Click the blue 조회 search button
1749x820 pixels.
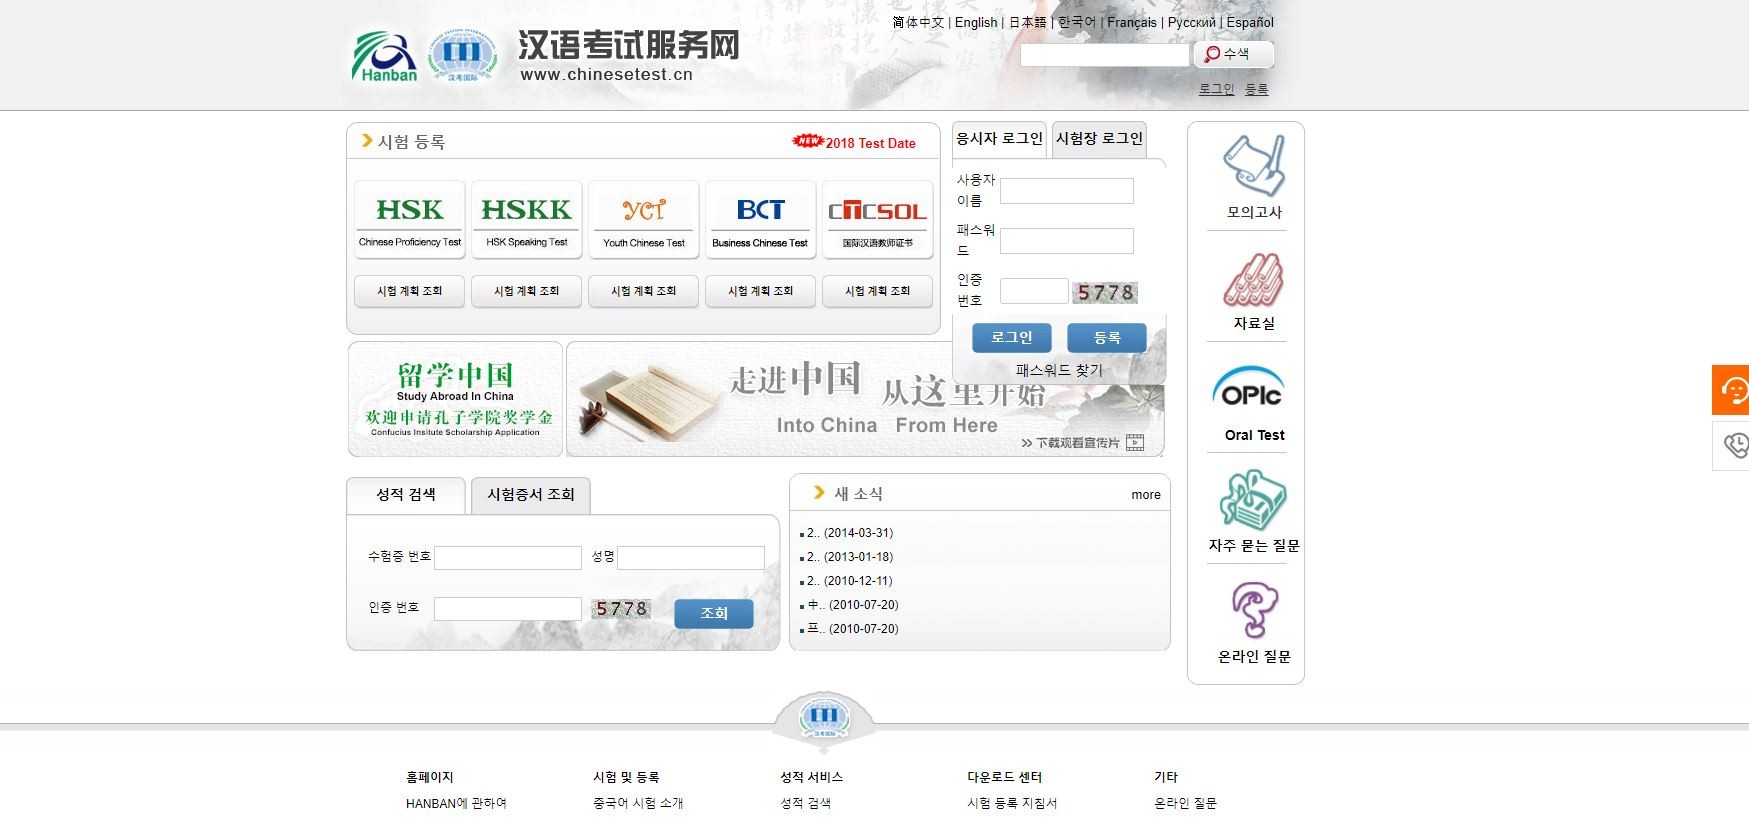713,613
